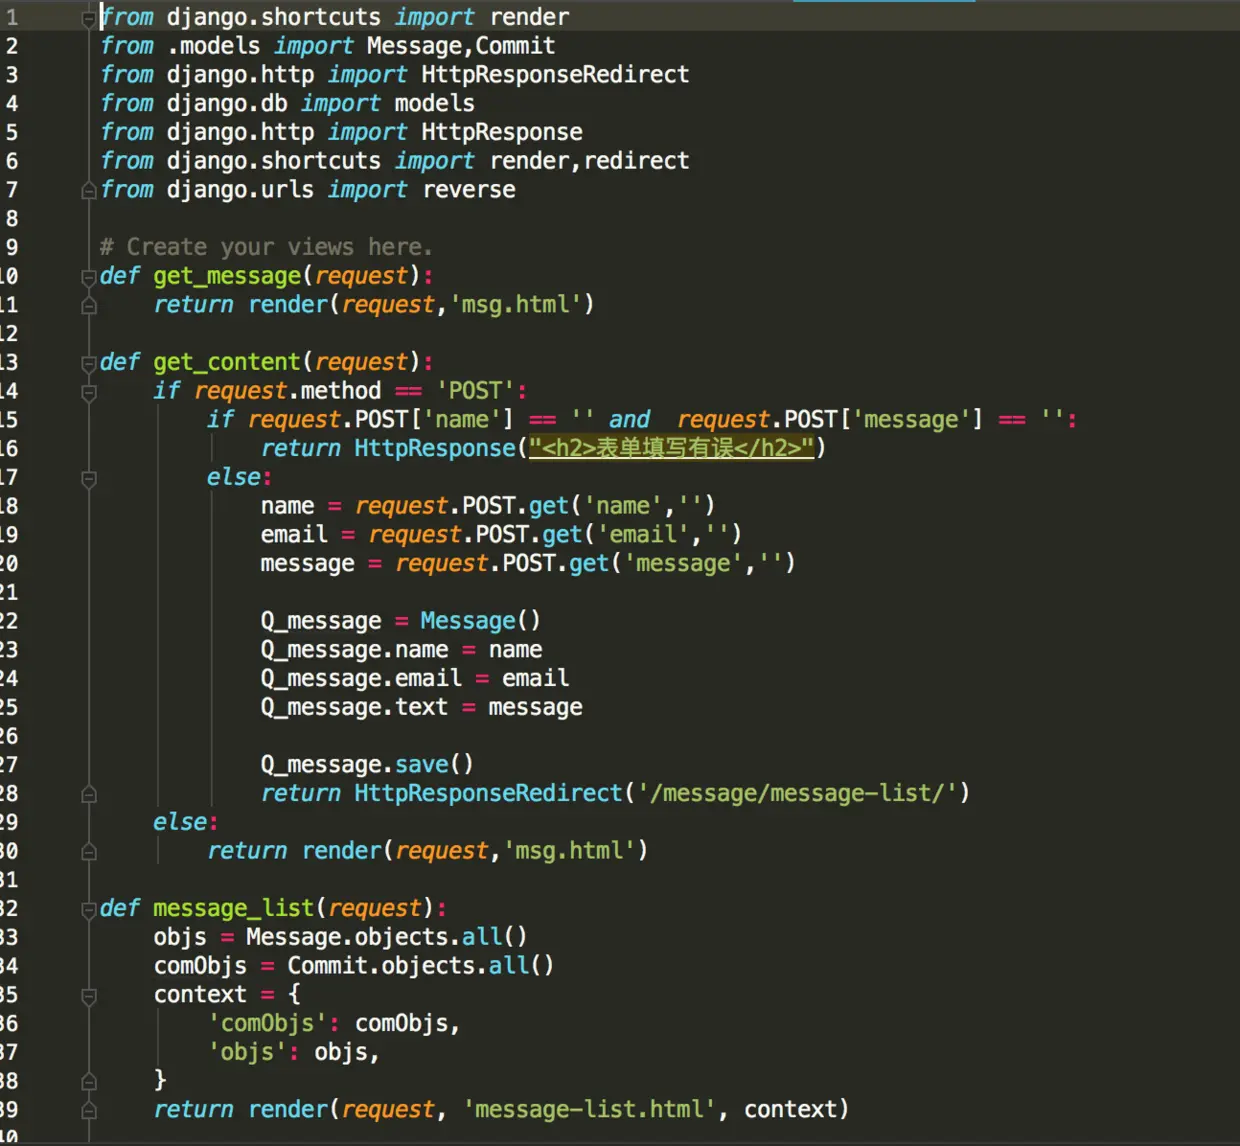Click the word 'reverse' on the django.urls import
This screenshot has height=1146, width=1240.
click(x=469, y=190)
